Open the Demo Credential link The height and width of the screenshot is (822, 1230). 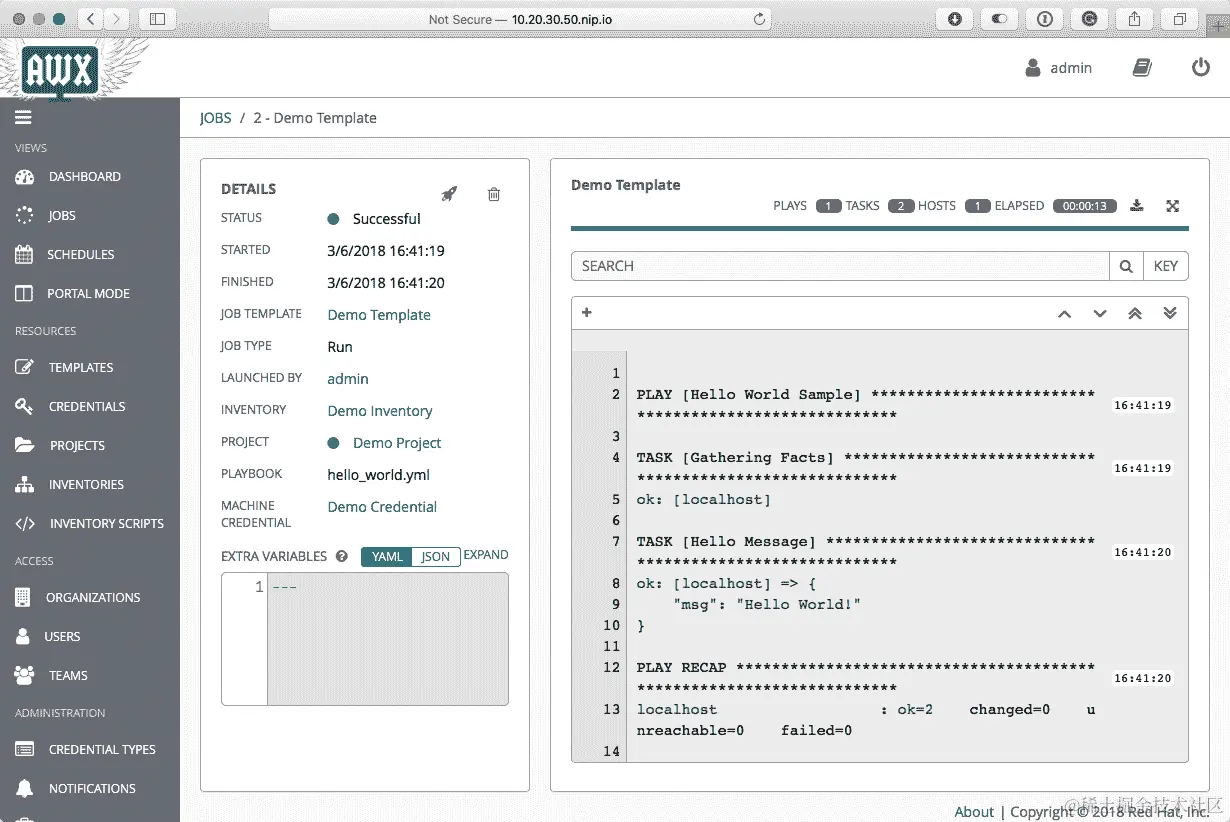coord(382,507)
